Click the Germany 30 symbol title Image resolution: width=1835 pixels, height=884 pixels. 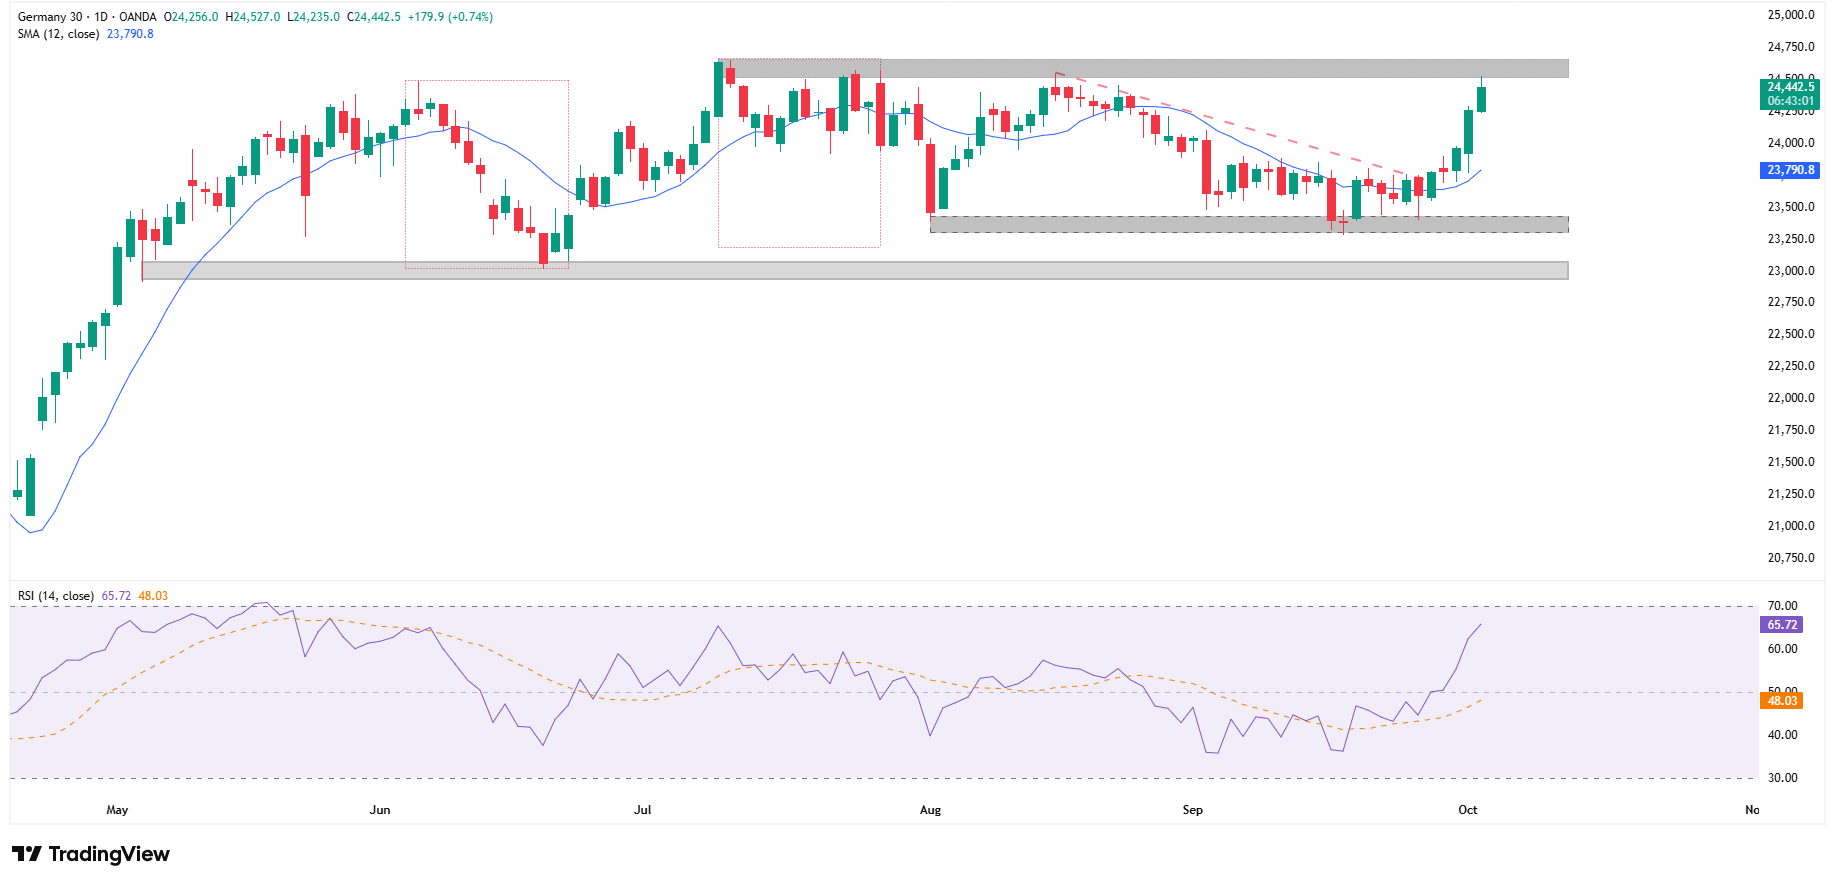tap(50, 17)
